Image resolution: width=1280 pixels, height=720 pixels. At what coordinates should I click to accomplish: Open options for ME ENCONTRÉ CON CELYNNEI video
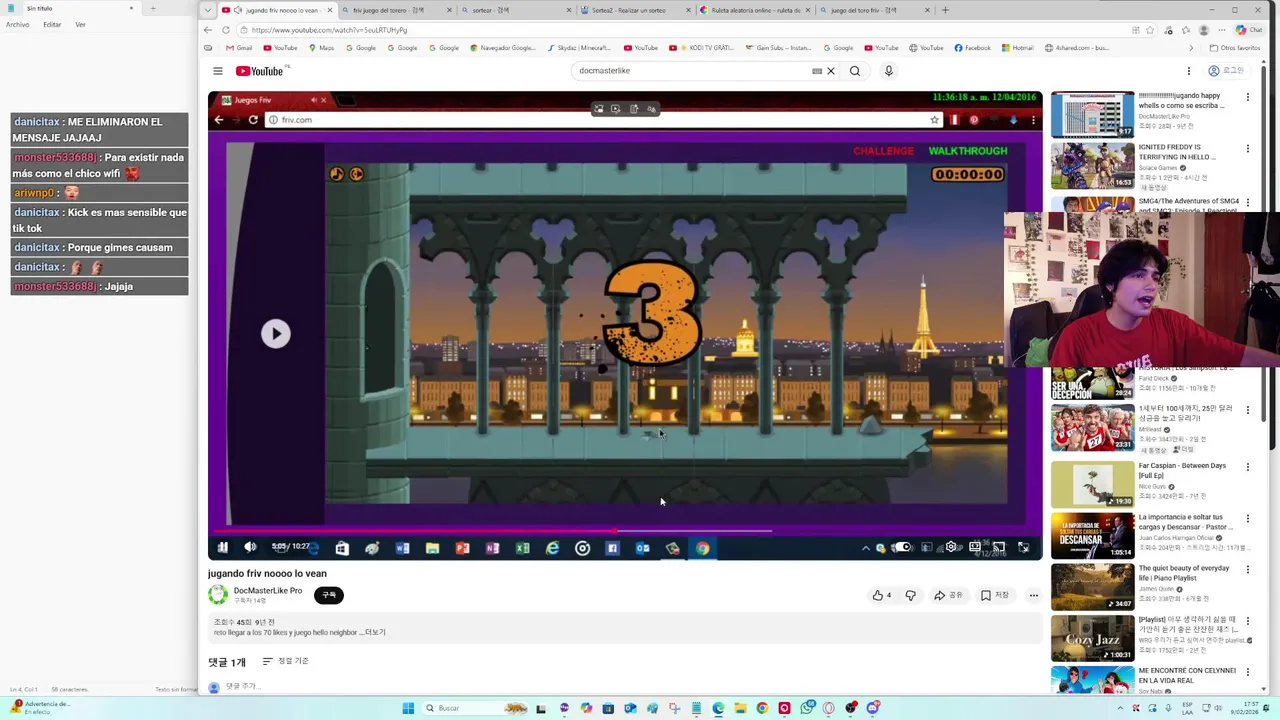coord(1247,671)
